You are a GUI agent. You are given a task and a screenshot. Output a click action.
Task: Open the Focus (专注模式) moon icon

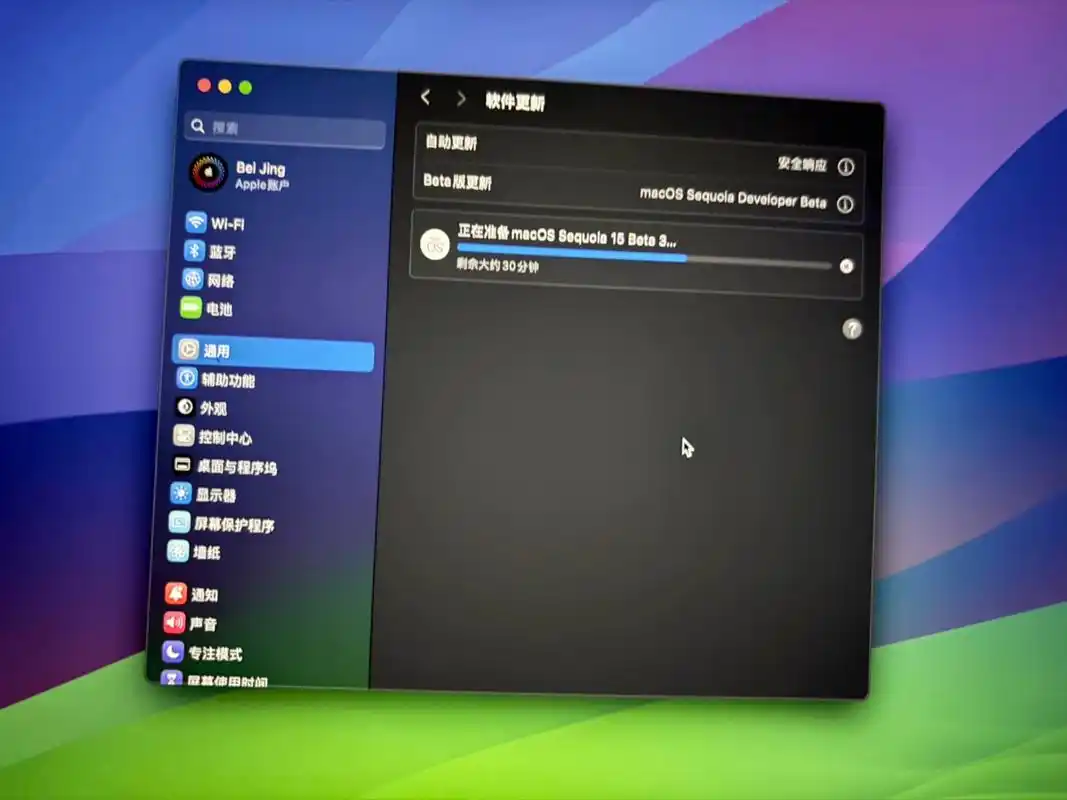coord(172,652)
